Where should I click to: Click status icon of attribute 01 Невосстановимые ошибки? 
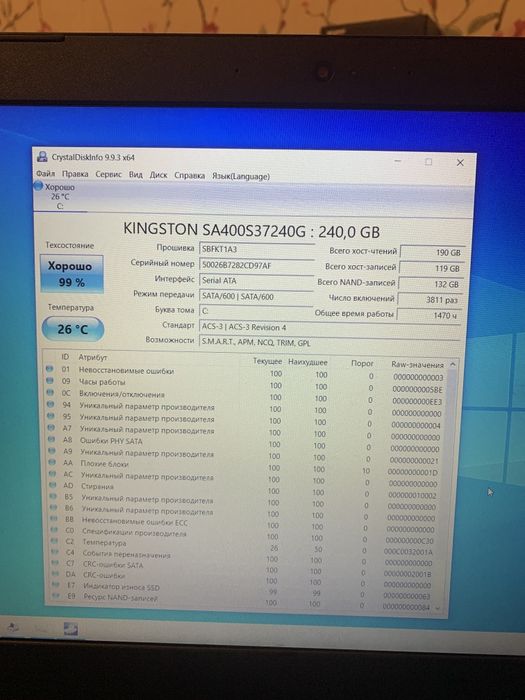click(50, 368)
